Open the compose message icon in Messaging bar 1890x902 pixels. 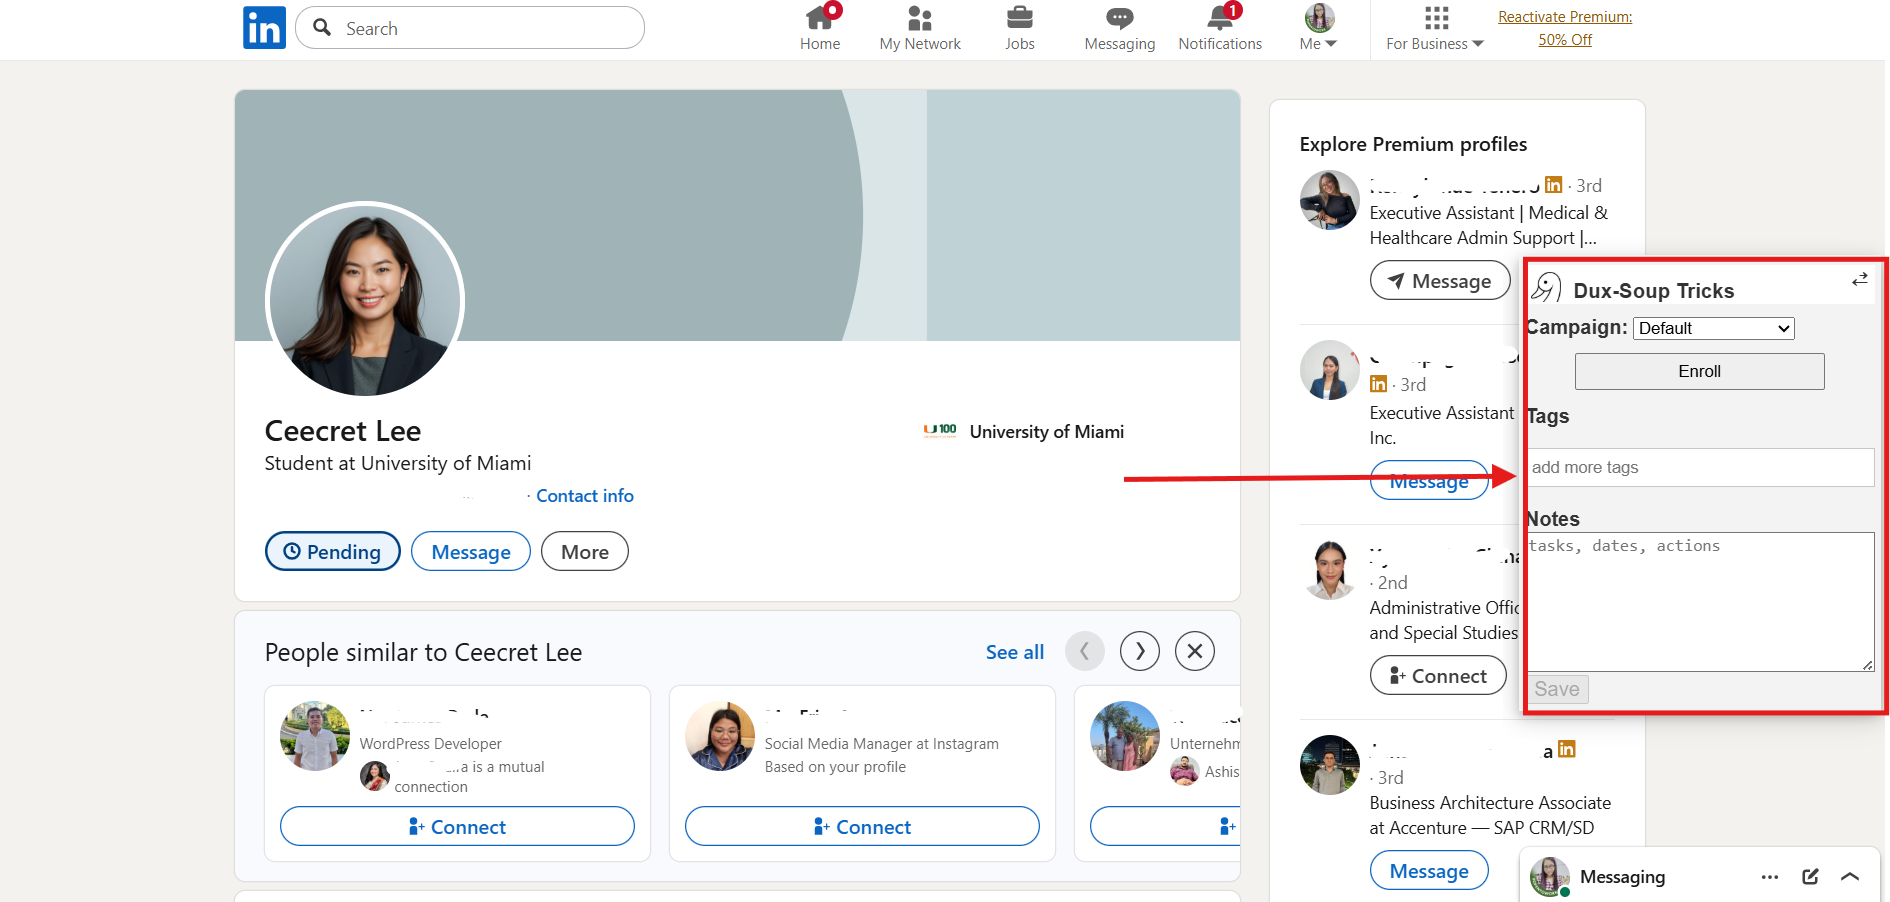pyautogui.click(x=1810, y=876)
